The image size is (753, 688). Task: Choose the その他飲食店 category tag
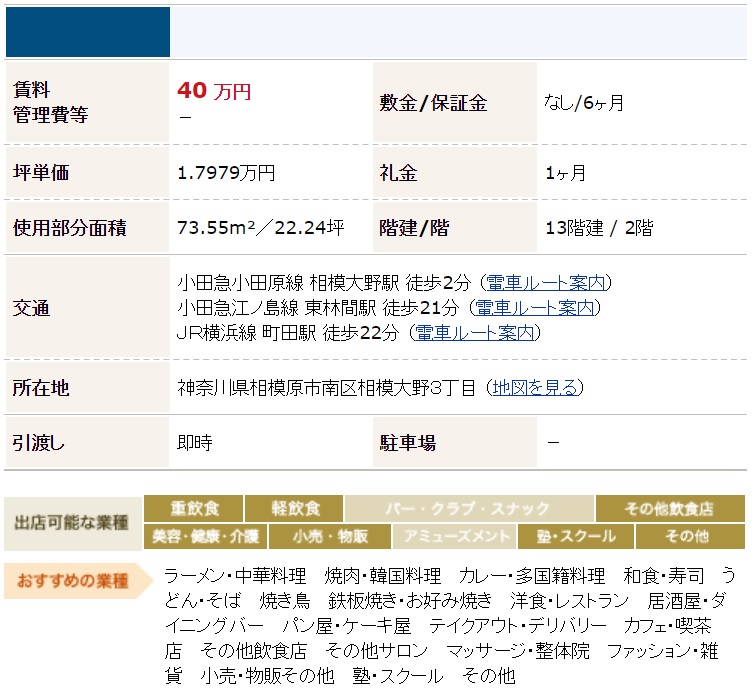(669, 508)
